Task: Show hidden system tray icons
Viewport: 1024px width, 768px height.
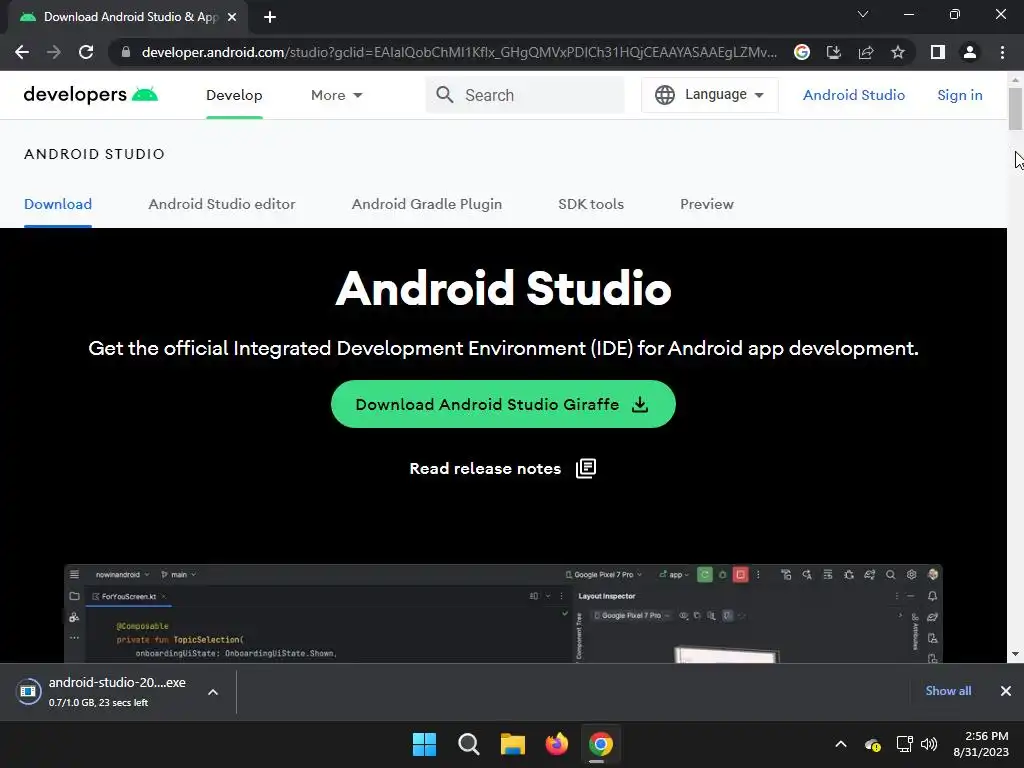Action: pos(841,744)
